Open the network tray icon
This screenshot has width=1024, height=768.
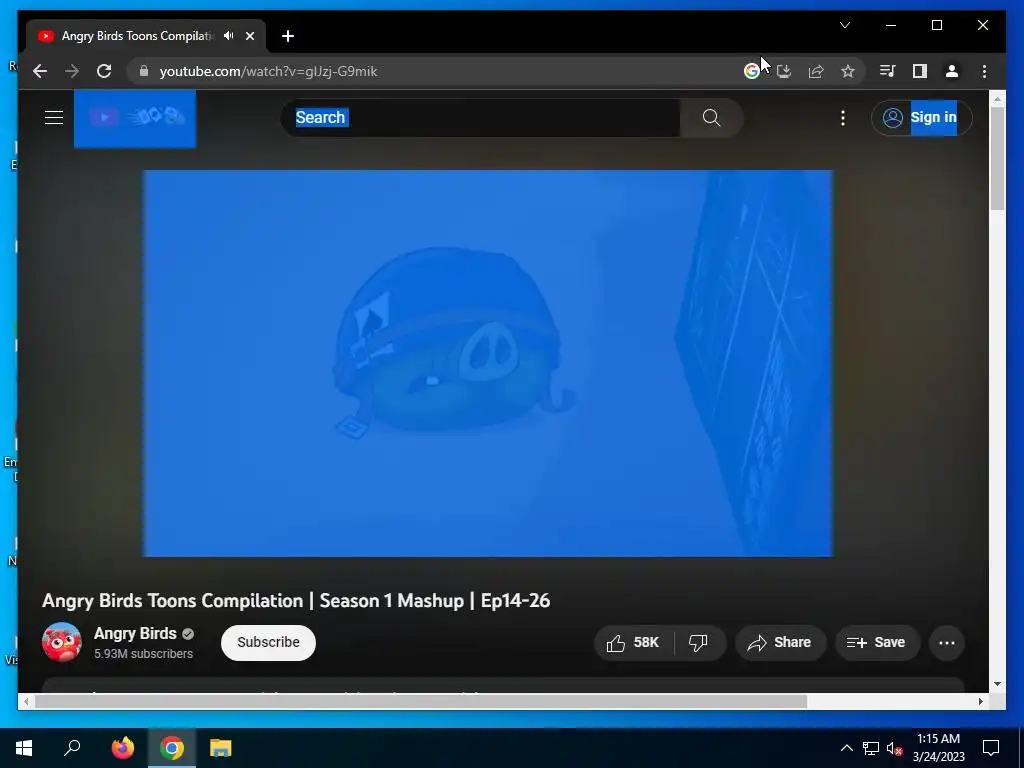(x=871, y=748)
